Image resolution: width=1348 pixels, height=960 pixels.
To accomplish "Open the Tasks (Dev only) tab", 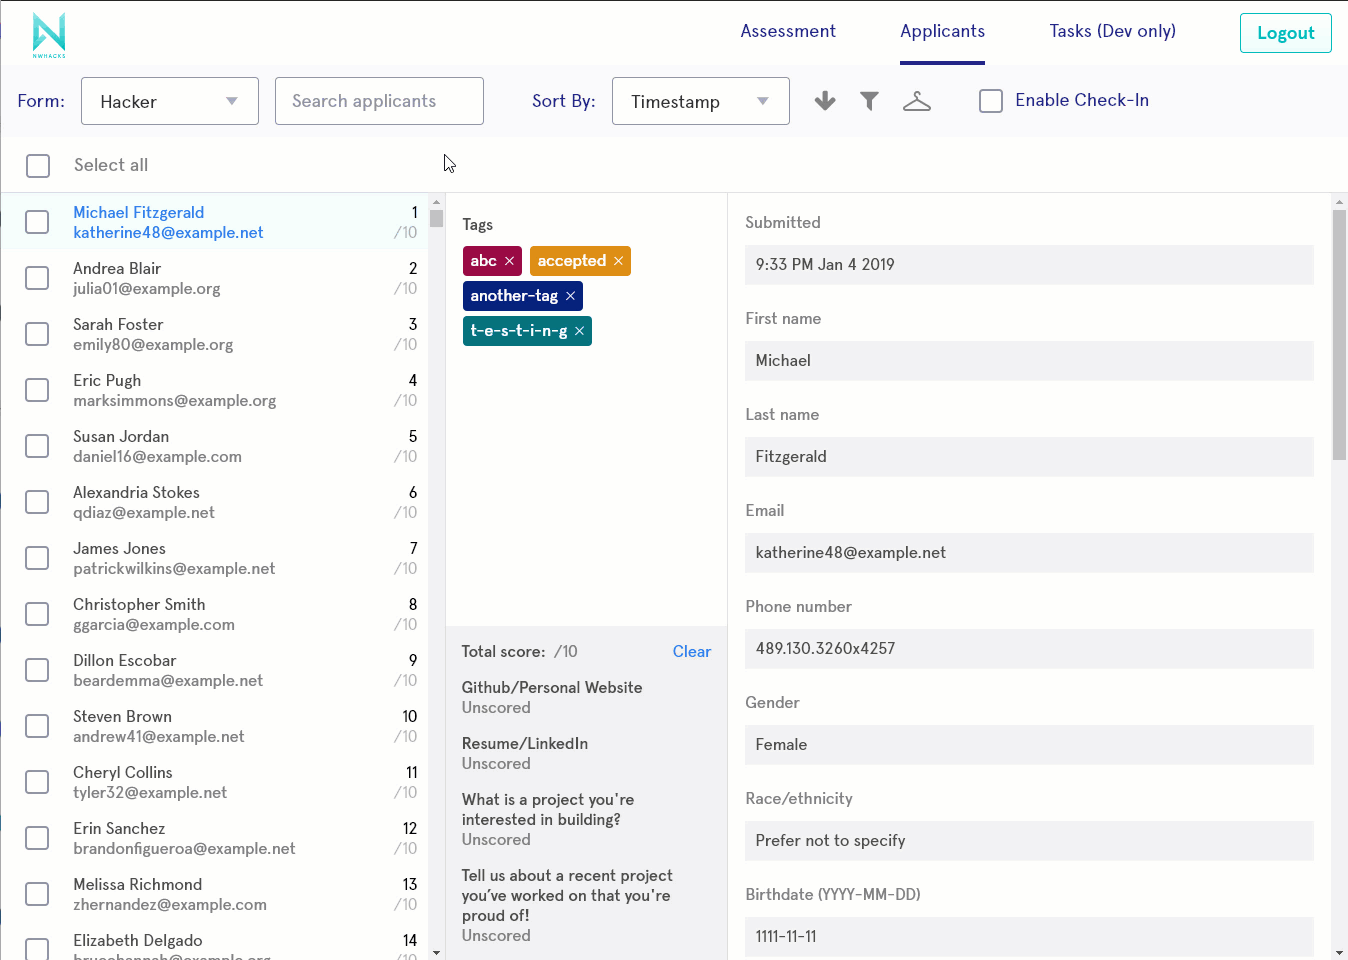I will point(1112,31).
